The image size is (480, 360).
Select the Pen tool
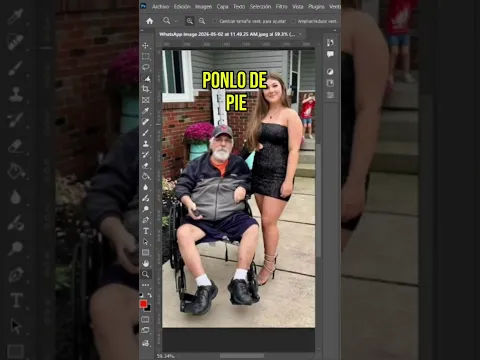coord(146,220)
